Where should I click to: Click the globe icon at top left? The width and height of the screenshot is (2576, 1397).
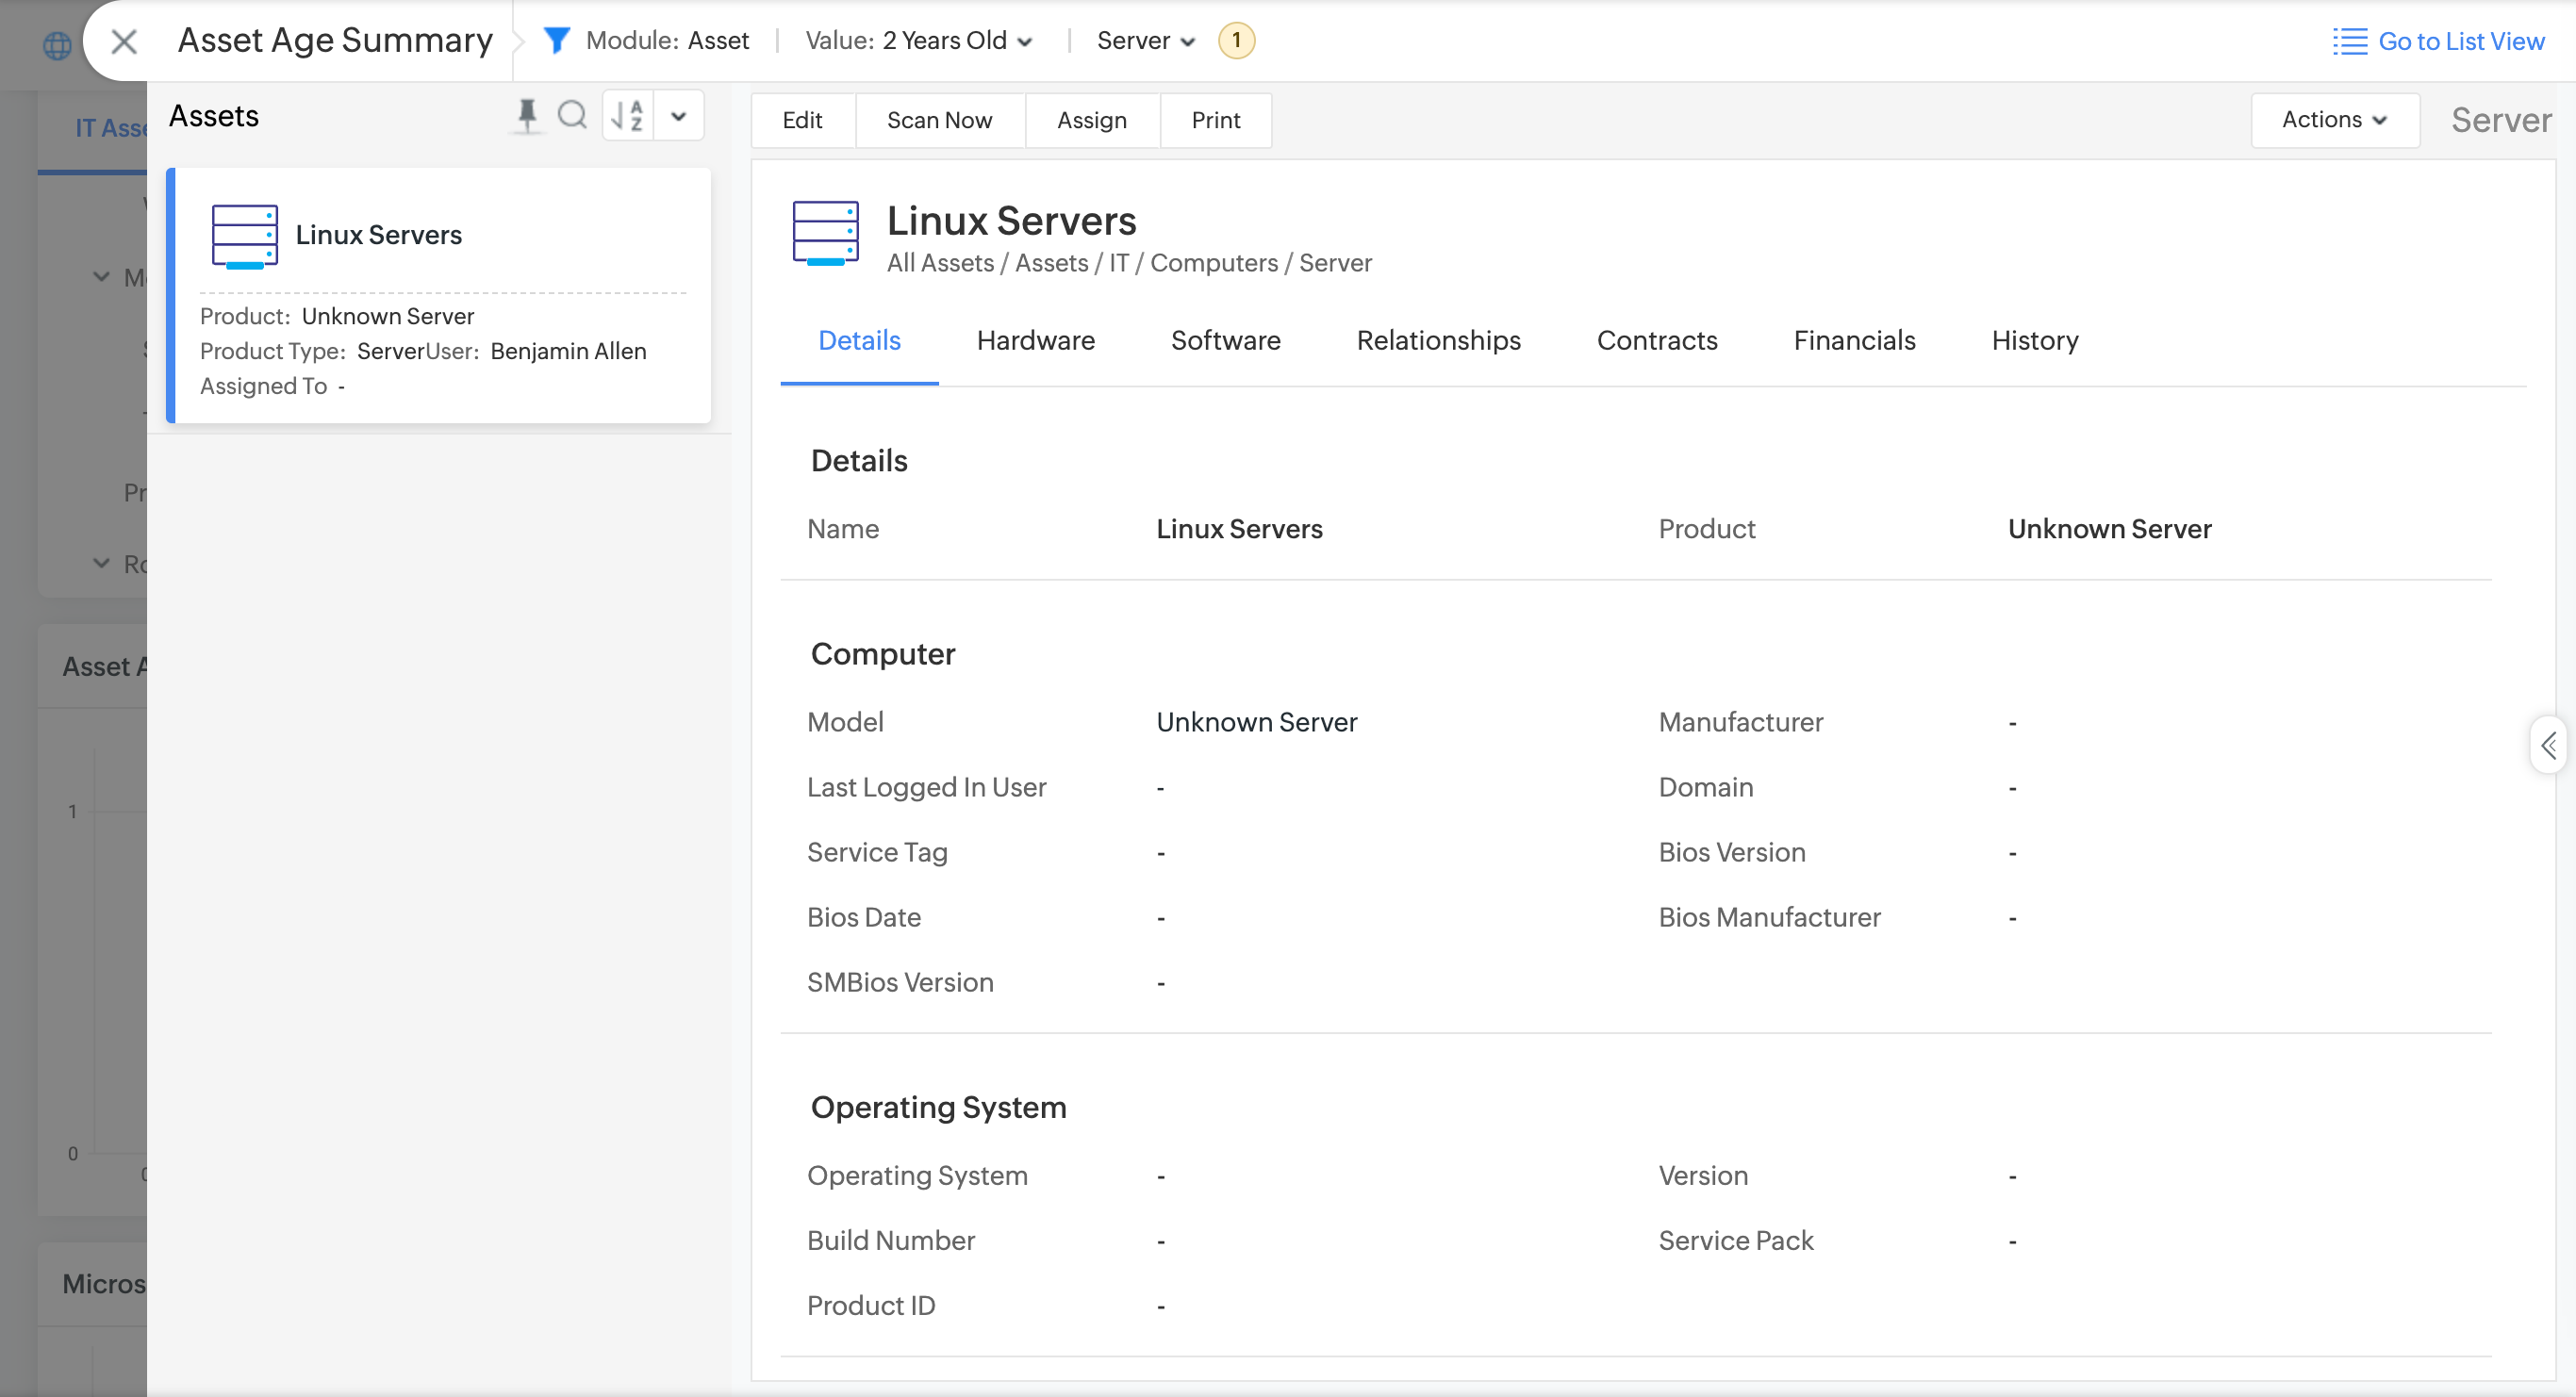(x=57, y=45)
